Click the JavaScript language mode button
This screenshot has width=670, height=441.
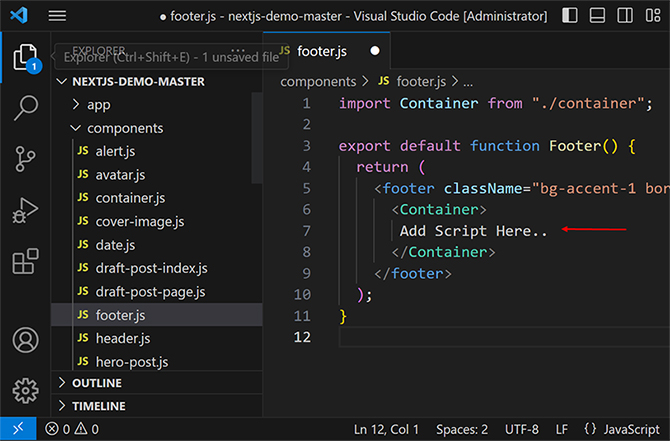(x=619, y=429)
